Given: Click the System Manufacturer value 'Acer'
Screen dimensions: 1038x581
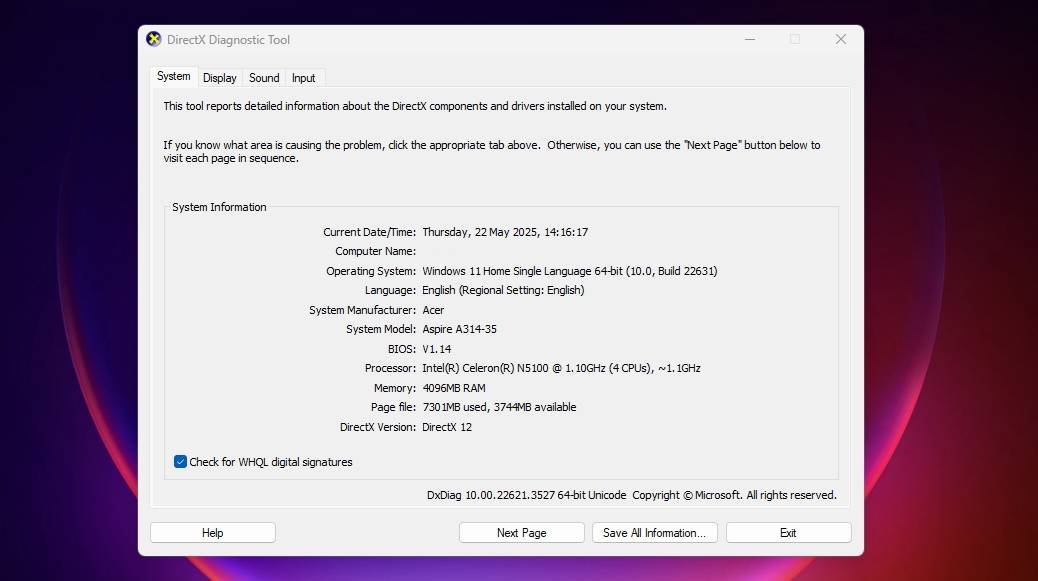Looking at the screenshot, I should coord(433,310).
